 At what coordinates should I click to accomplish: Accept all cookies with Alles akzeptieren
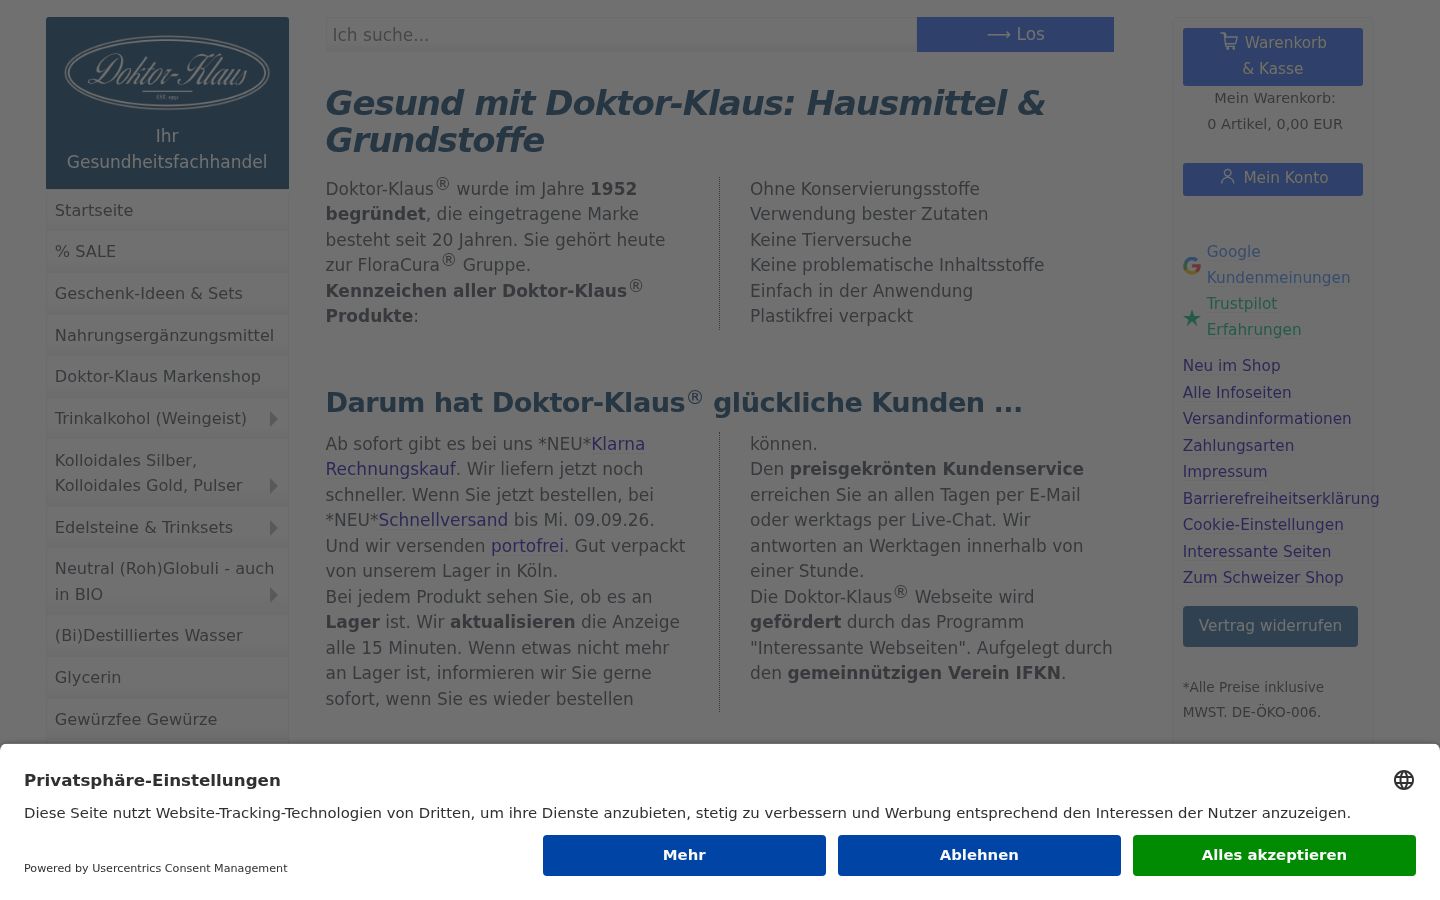(1274, 855)
